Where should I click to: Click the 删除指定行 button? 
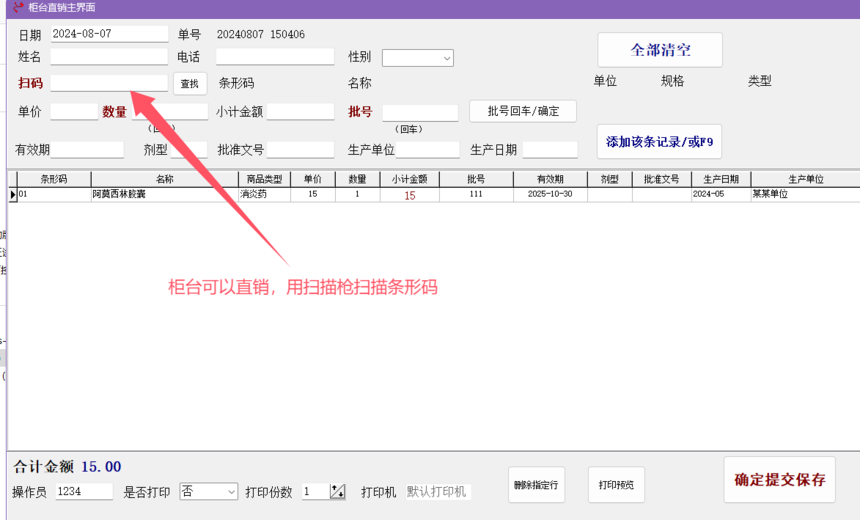coord(536,485)
